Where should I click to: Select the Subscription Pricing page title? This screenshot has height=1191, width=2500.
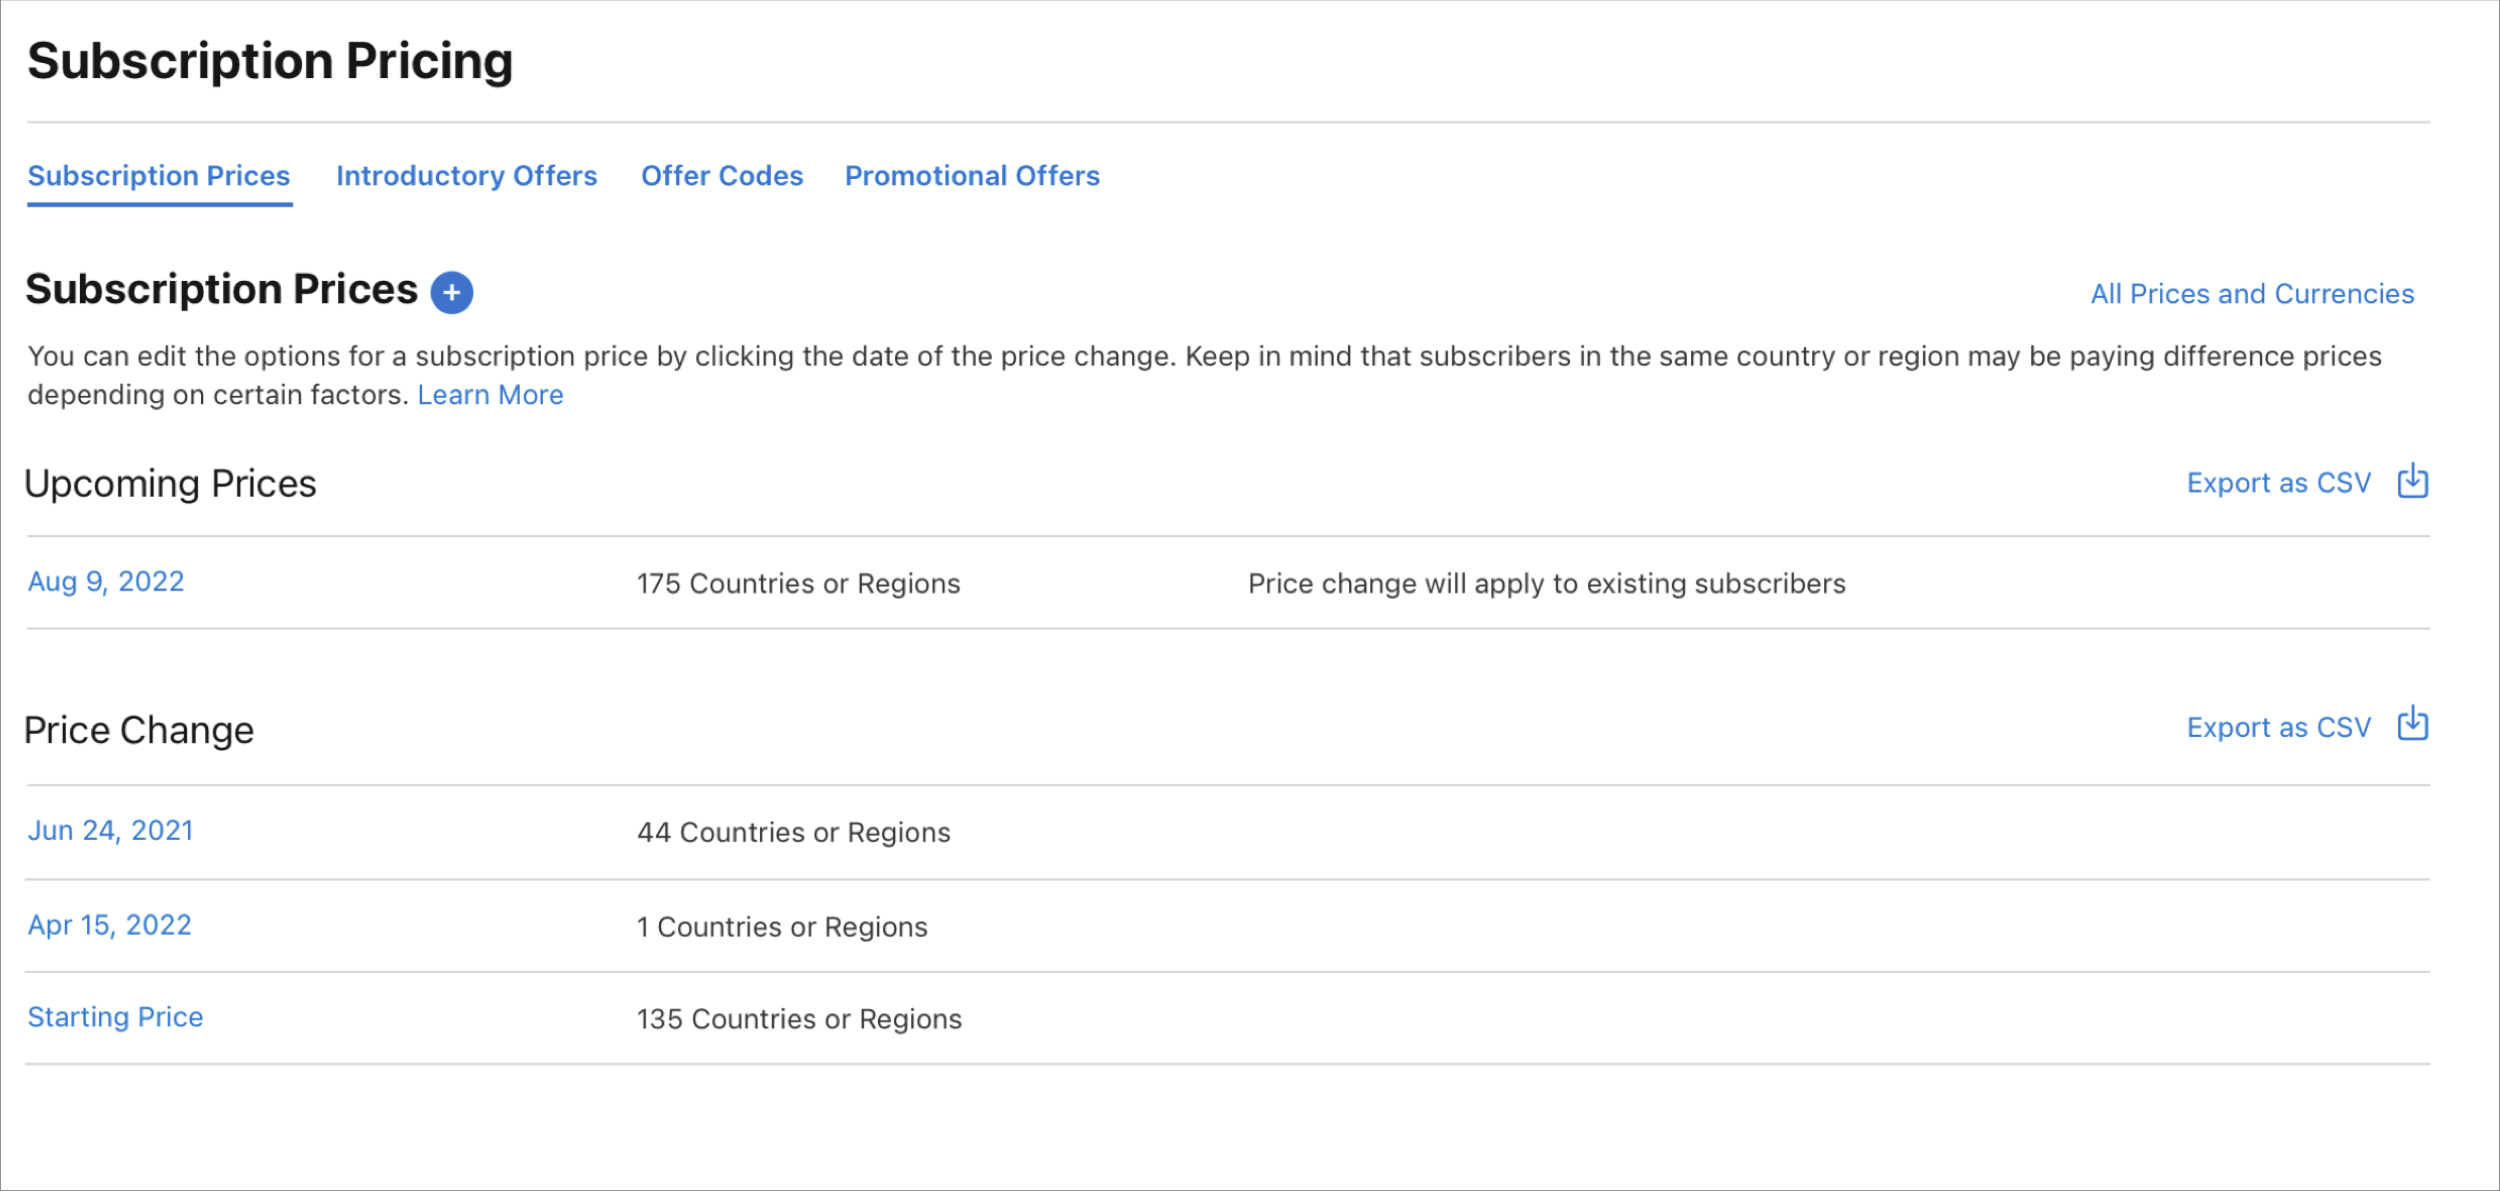(272, 60)
